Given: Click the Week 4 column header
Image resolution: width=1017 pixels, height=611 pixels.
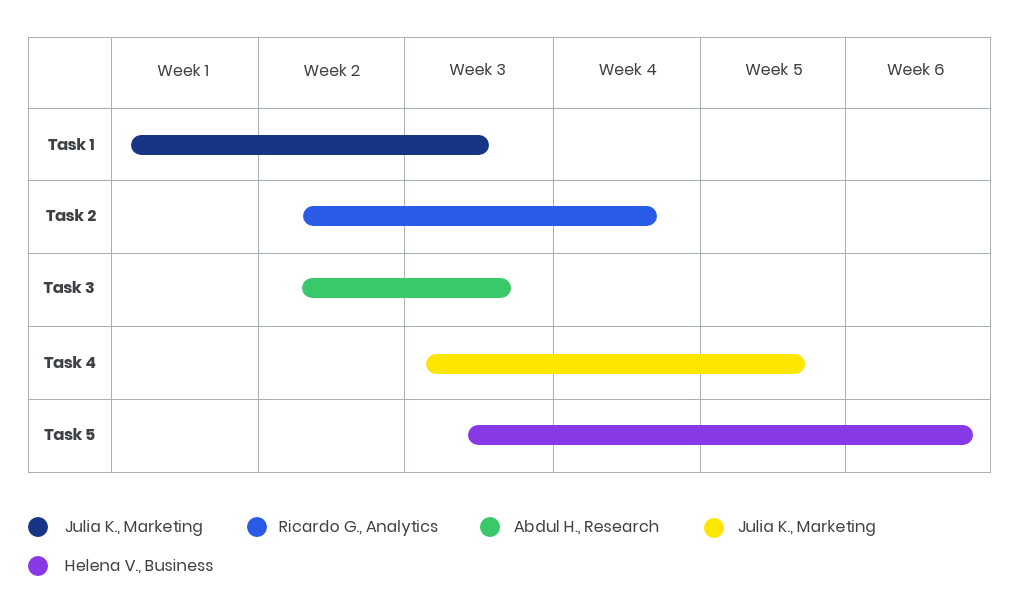Looking at the screenshot, I should [627, 70].
